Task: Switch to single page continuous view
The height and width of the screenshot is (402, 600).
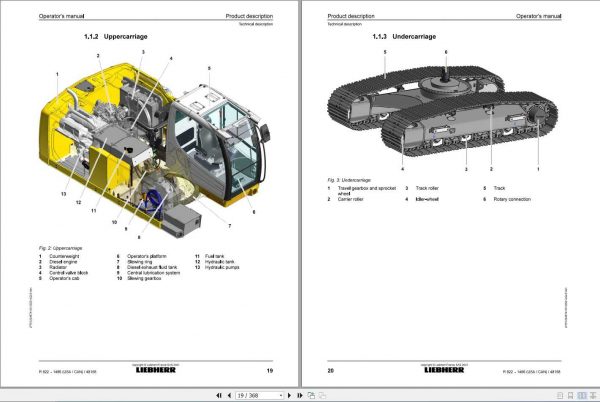Action: [571, 395]
